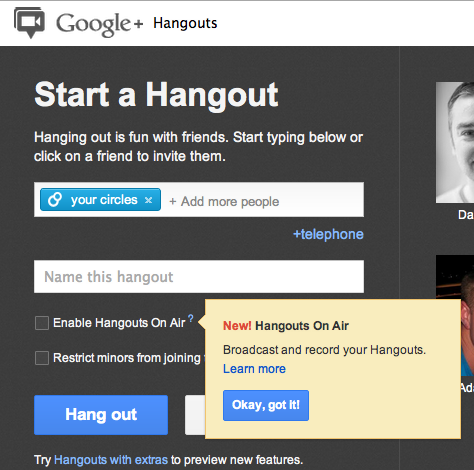Invite the friend in the black-and-white photo
Viewport: 474px width, 470px height.
pyautogui.click(x=455, y=142)
